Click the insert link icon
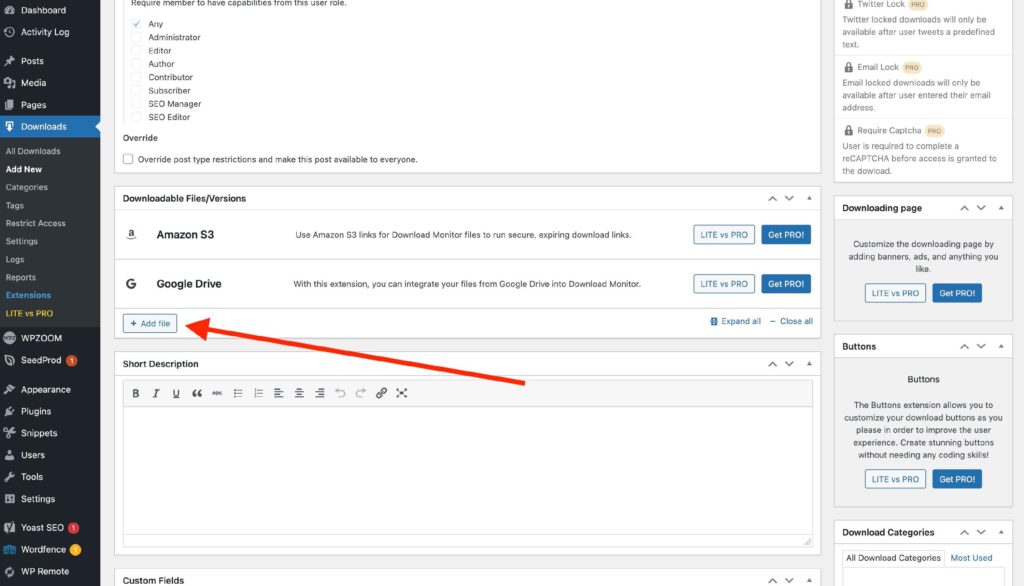 pyautogui.click(x=381, y=393)
